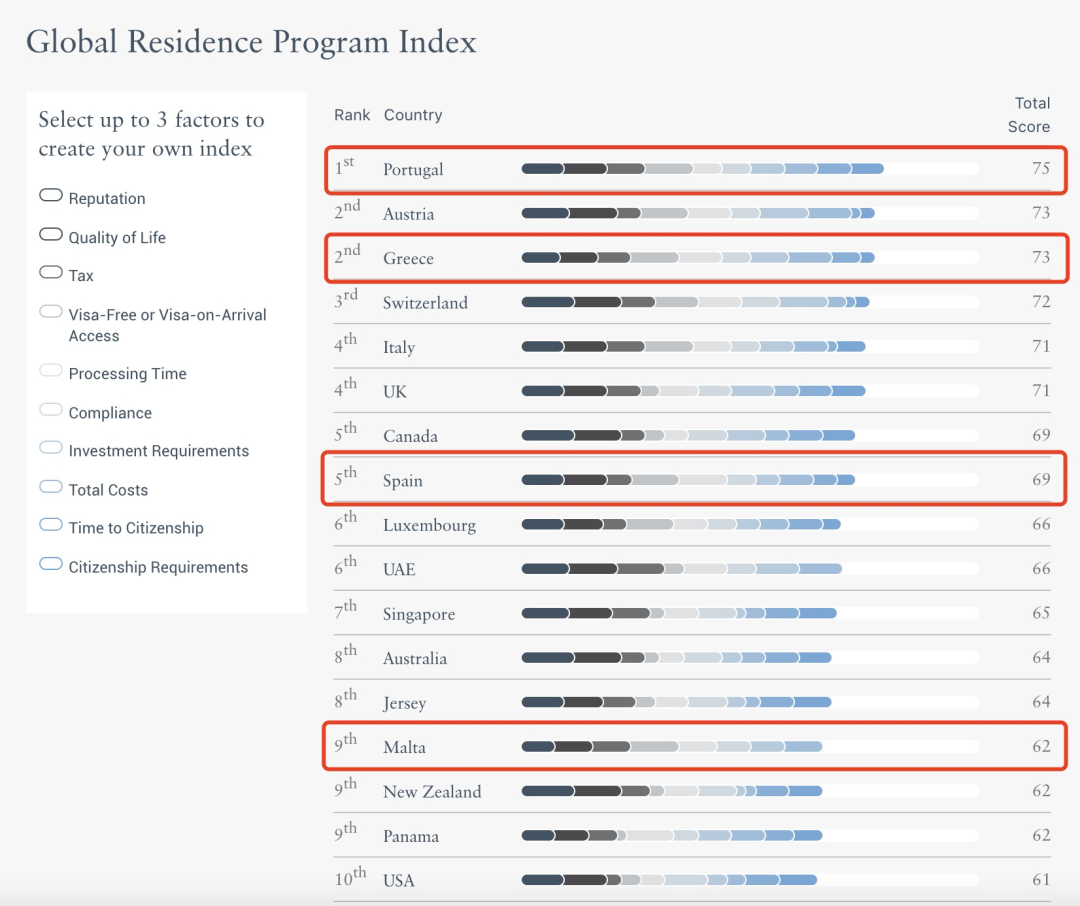Viewport: 1080px width, 906px height.
Task: Click the Spain country name
Action: point(403,481)
